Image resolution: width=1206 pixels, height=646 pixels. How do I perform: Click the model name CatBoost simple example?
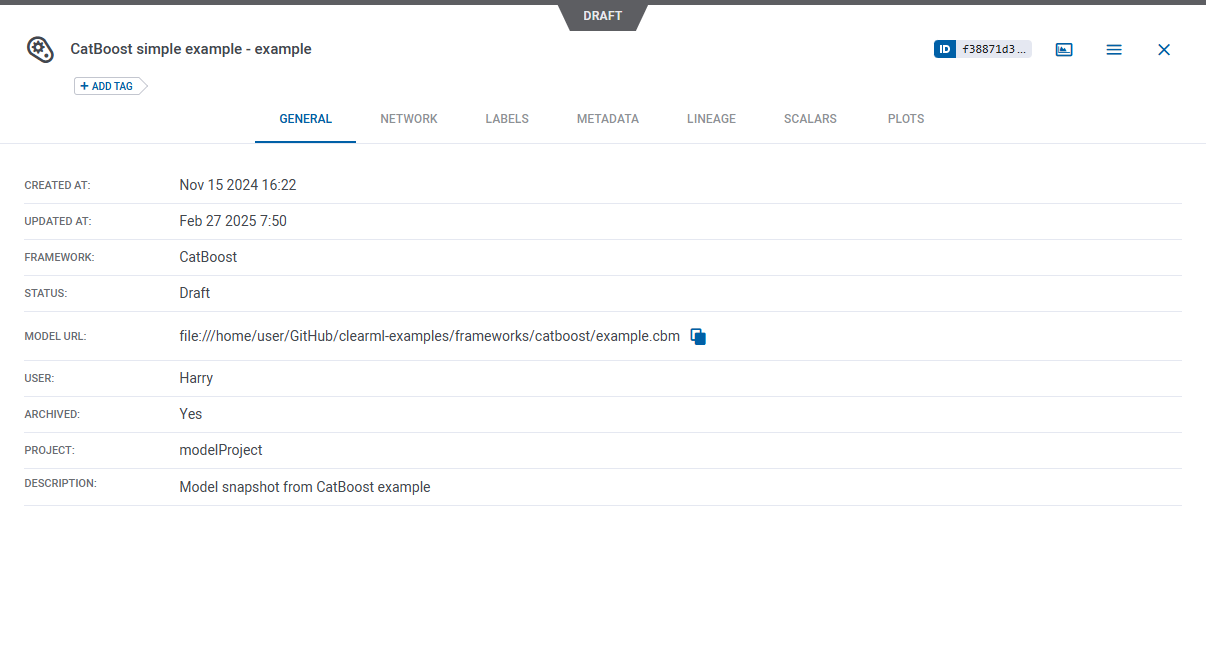pos(191,49)
